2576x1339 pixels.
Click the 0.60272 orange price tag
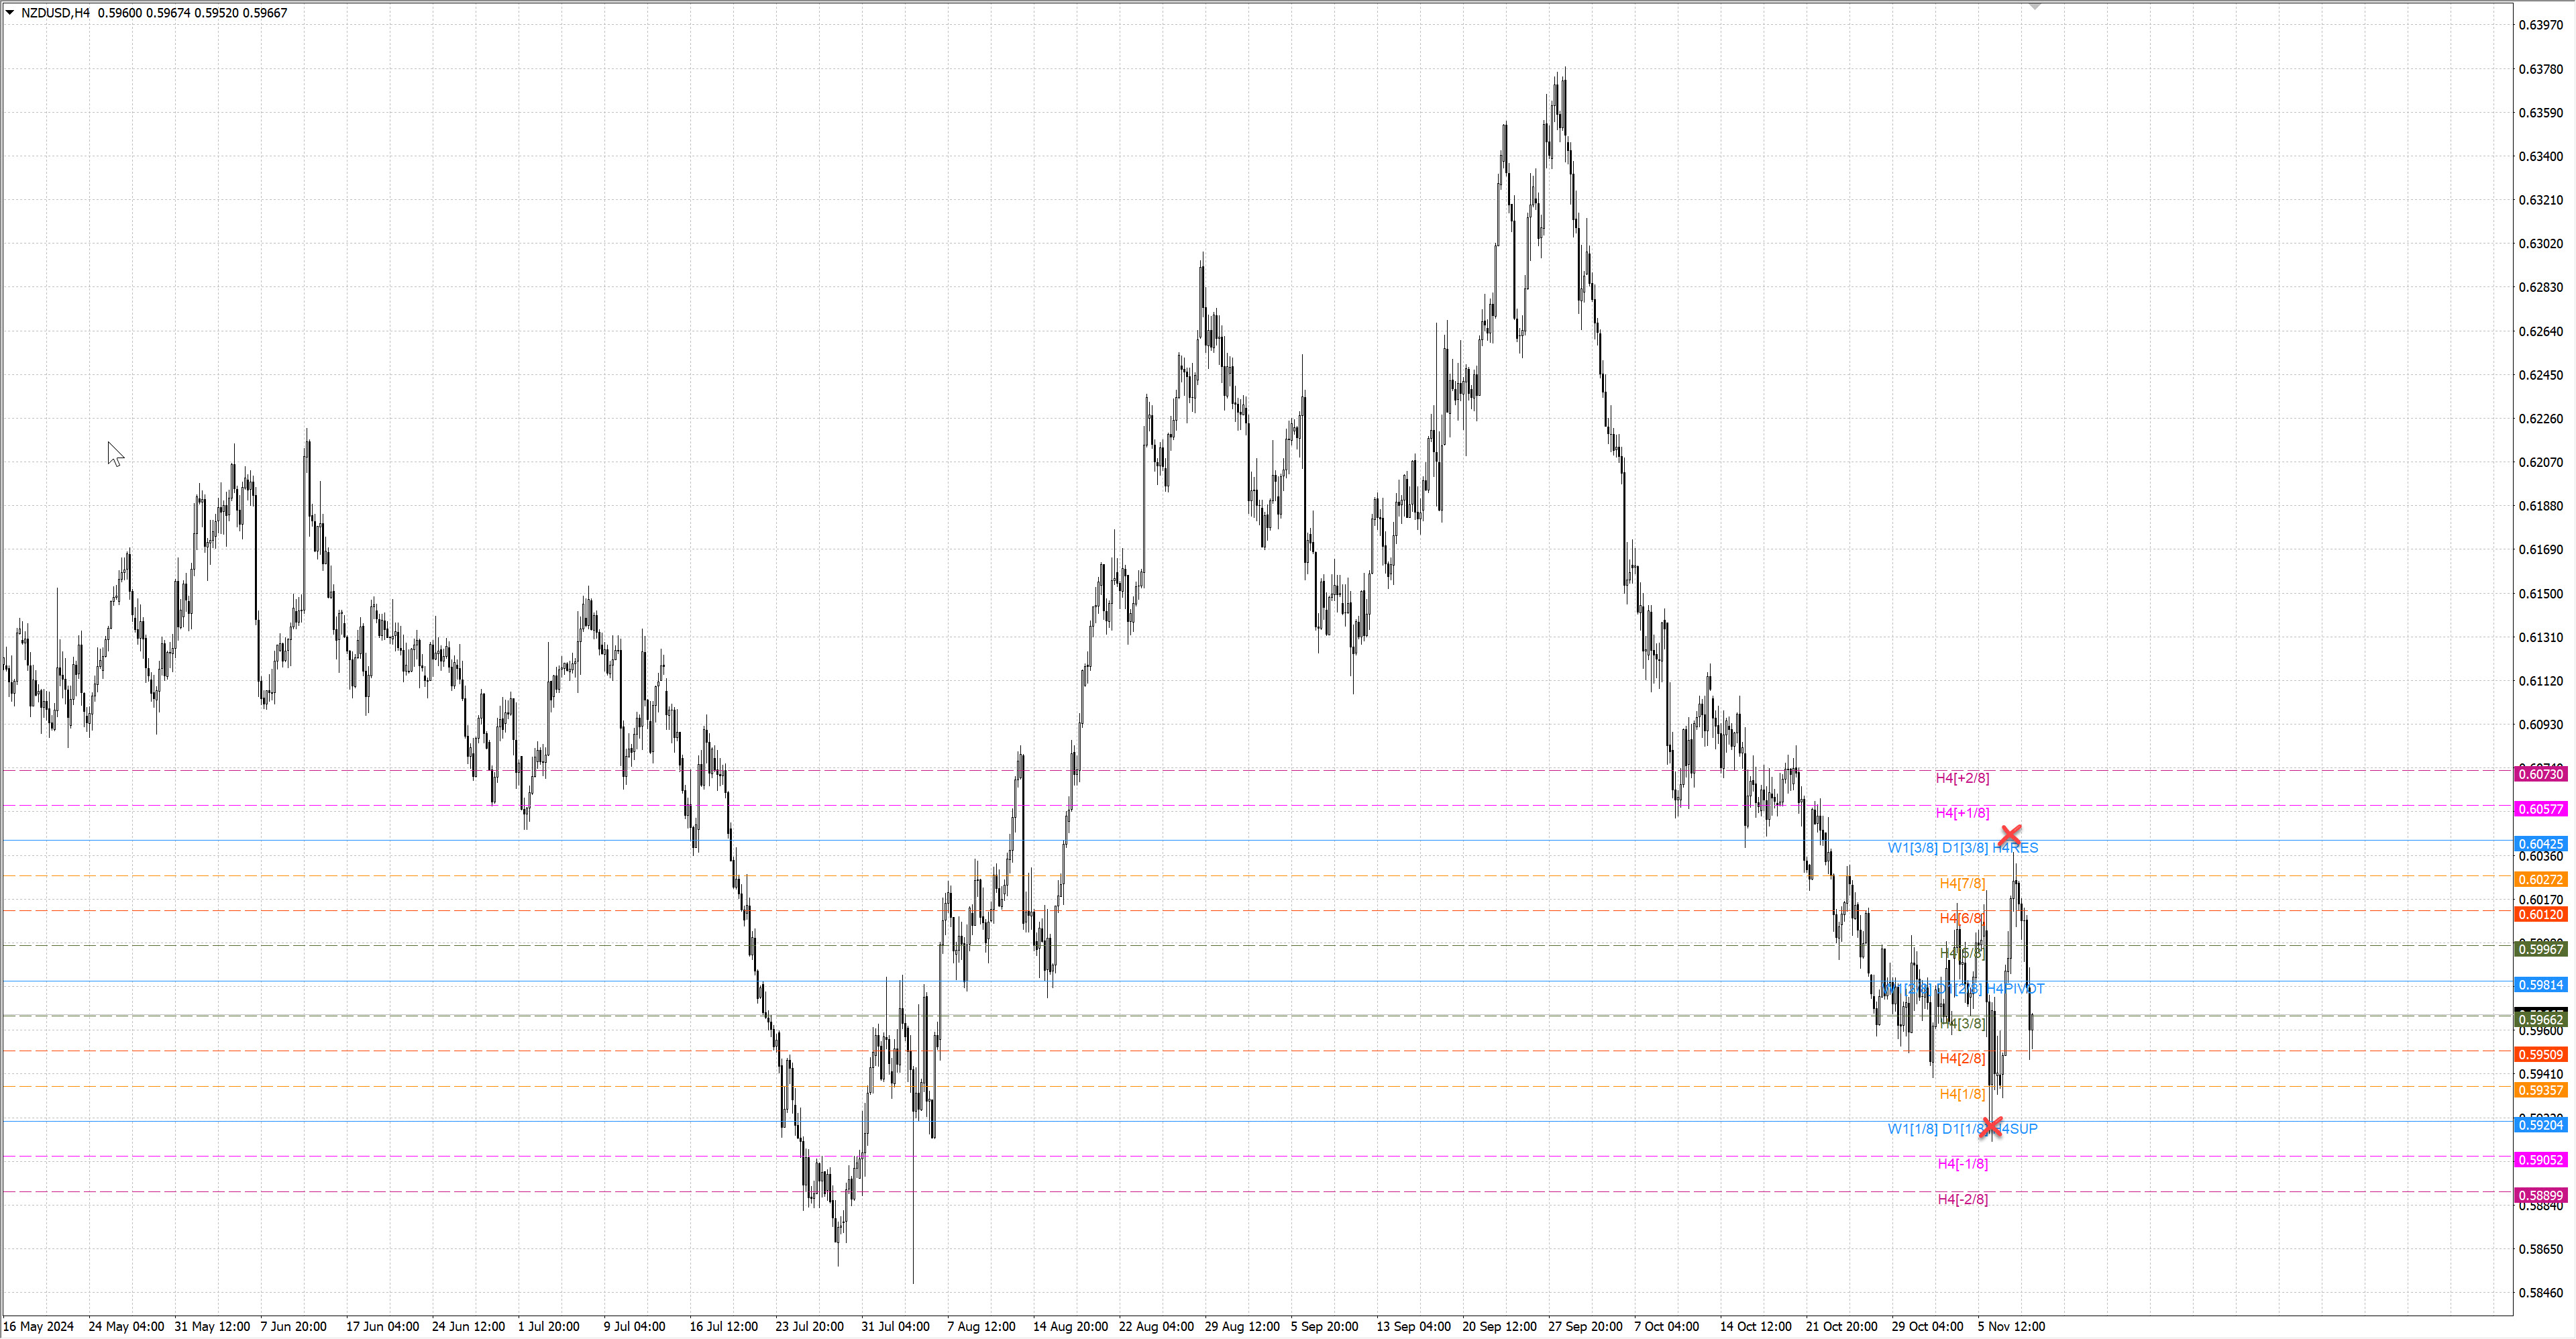(x=2540, y=879)
